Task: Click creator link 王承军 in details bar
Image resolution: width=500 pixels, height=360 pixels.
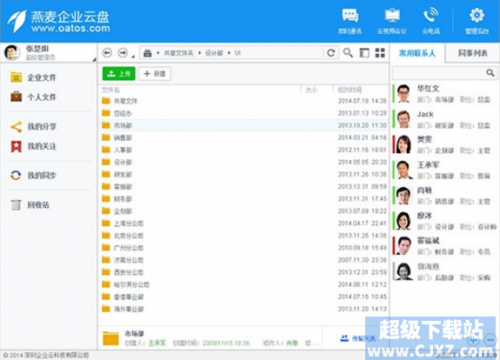Action: pos(157,343)
